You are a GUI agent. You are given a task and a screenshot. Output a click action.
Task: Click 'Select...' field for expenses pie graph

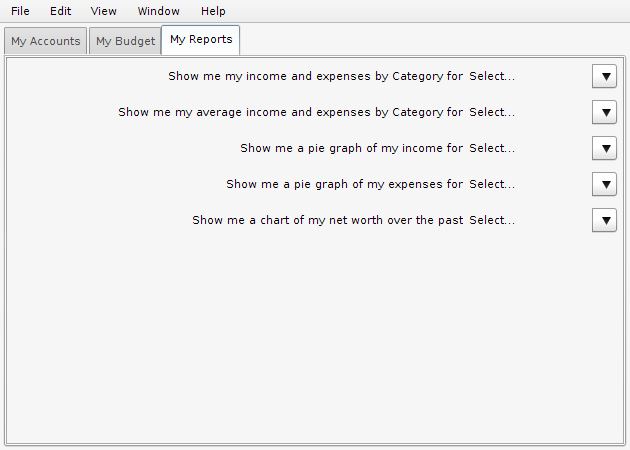pyautogui.click(x=492, y=184)
